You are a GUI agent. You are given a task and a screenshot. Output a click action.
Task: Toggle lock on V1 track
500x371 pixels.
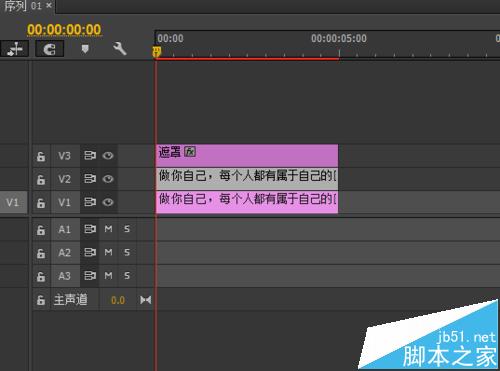point(41,203)
